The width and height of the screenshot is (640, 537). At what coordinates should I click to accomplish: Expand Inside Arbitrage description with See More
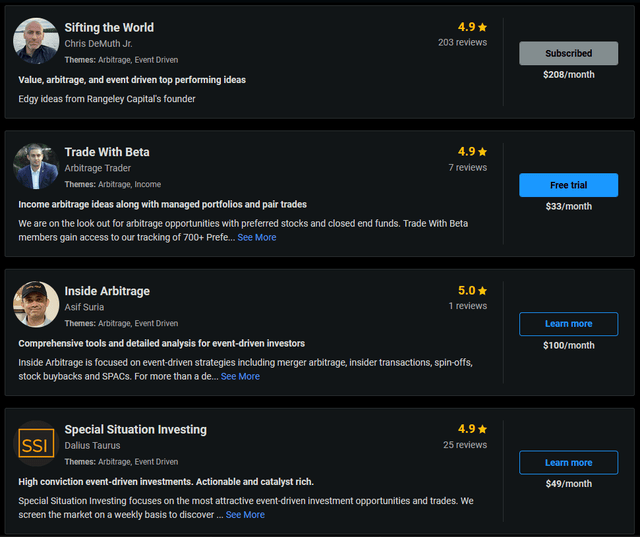[x=240, y=376]
